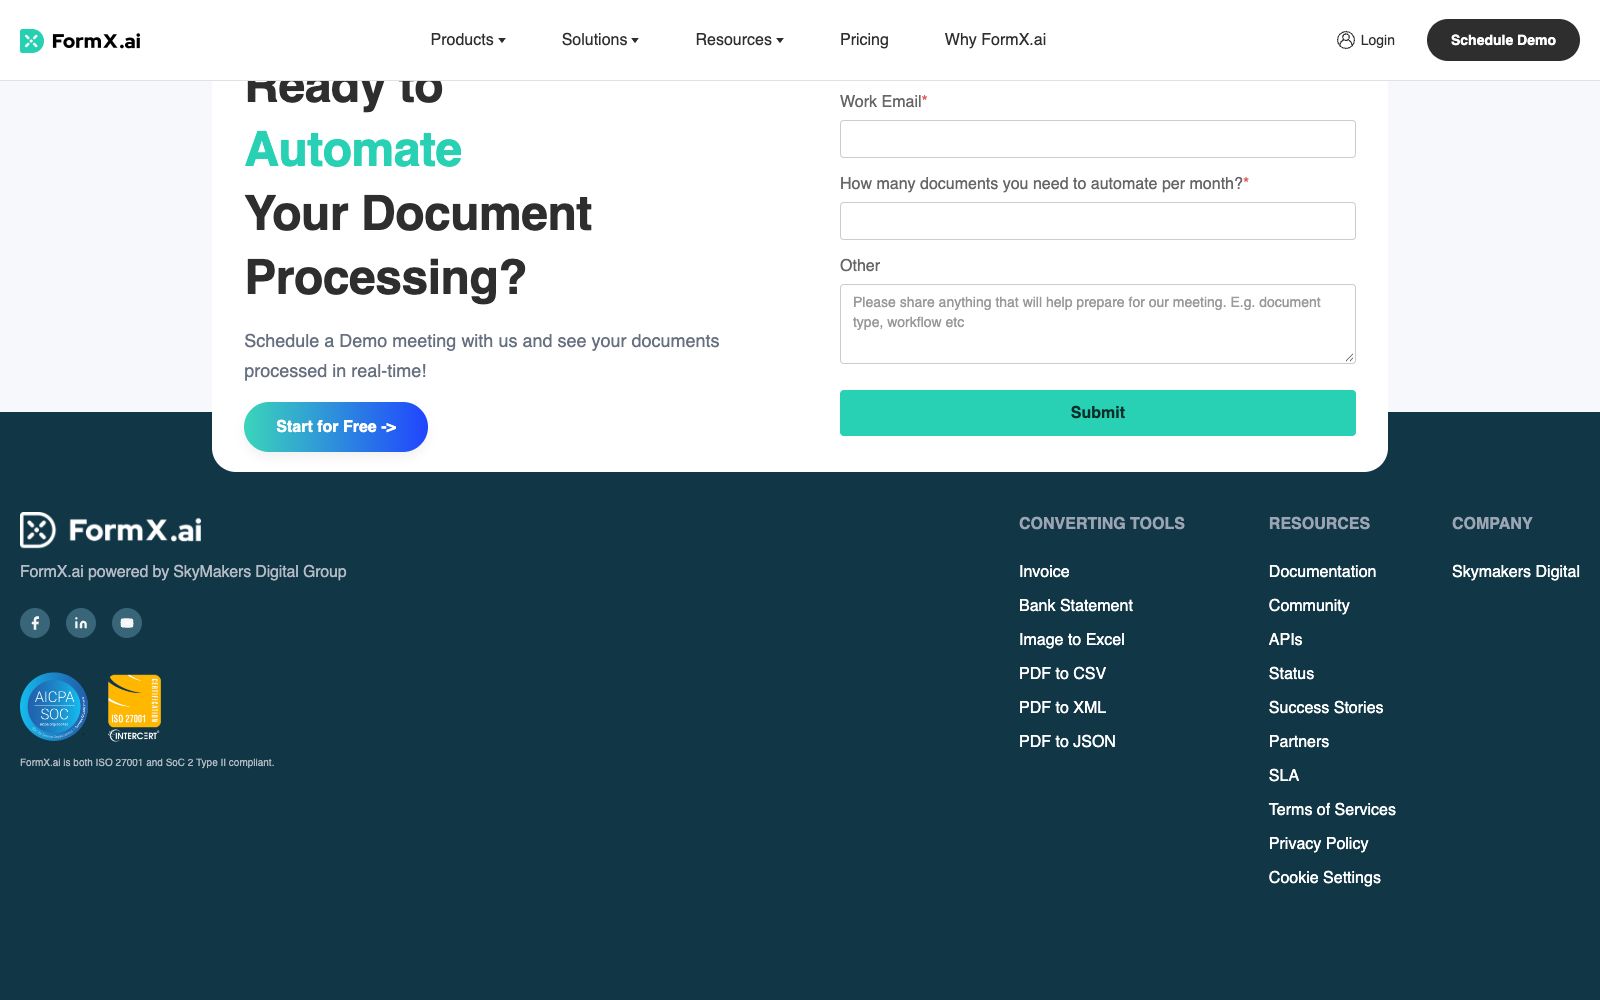
Task: Click the footer FormX.ai logo
Action: [111, 530]
